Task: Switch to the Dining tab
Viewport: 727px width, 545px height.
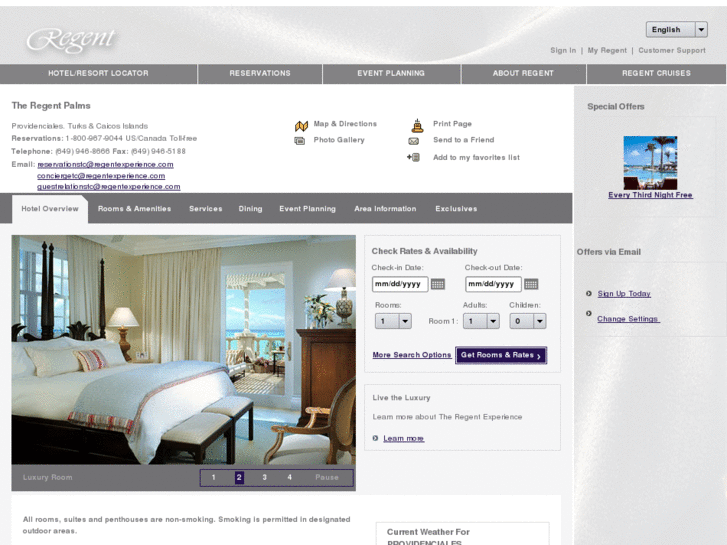Action: pyautogui.click(x=250, y=209)
